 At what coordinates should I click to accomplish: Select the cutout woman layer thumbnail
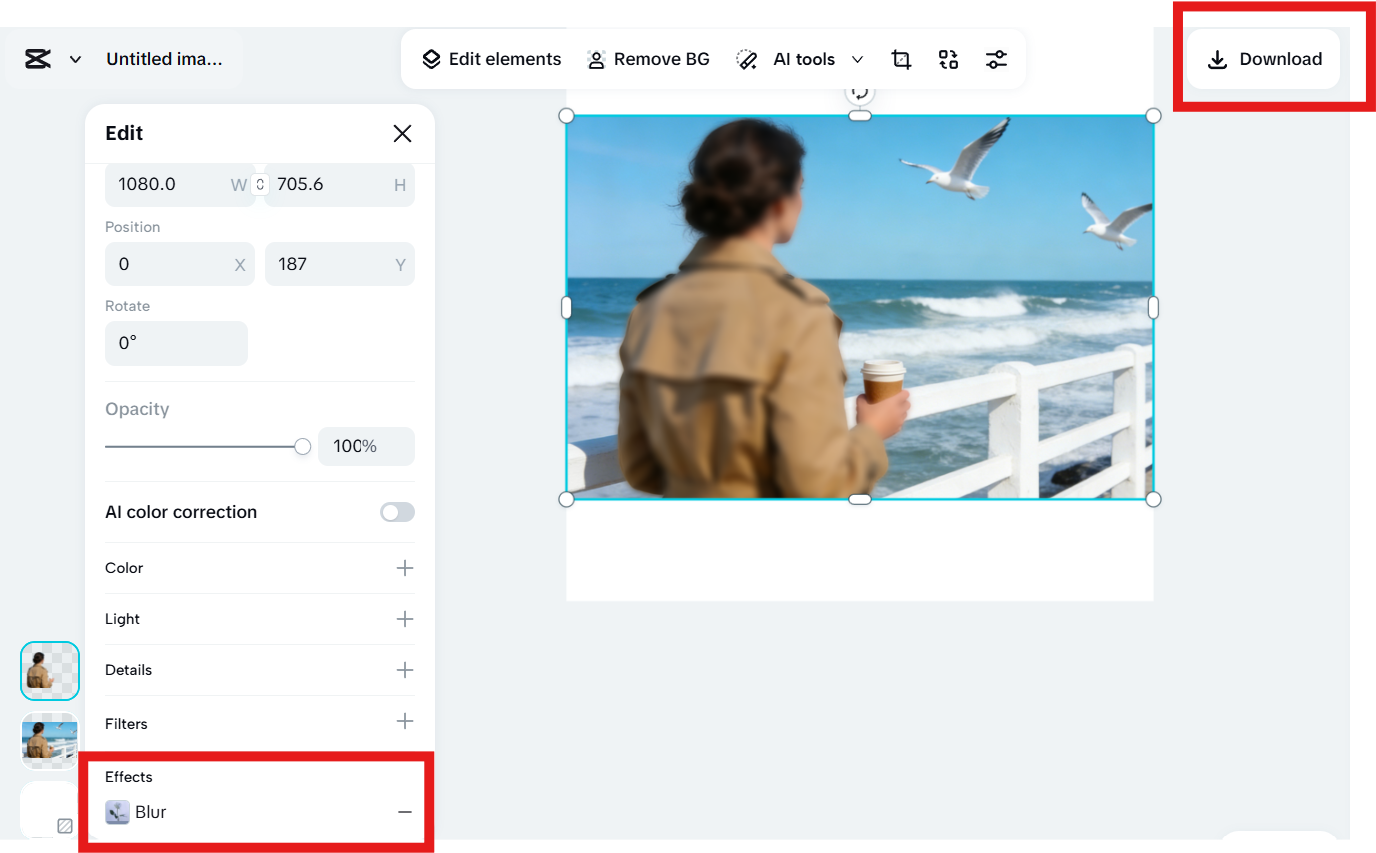click(50, 670)
